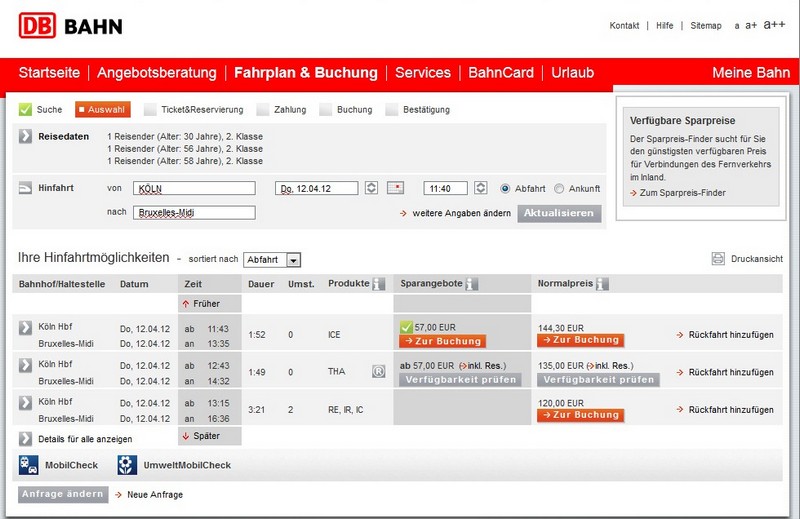Click the Später down arrow

point(186,436)
